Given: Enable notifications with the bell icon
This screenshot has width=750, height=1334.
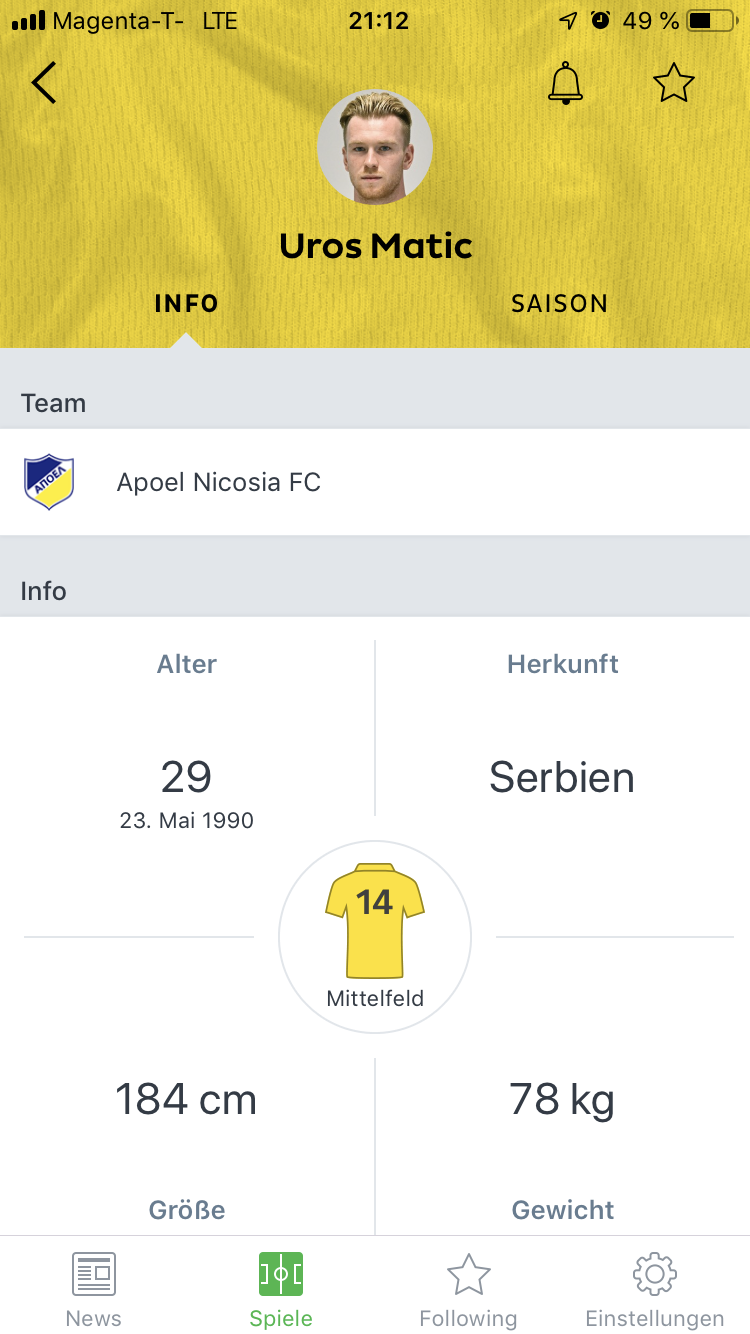Looking at the screenshot, I should (565, 83).
